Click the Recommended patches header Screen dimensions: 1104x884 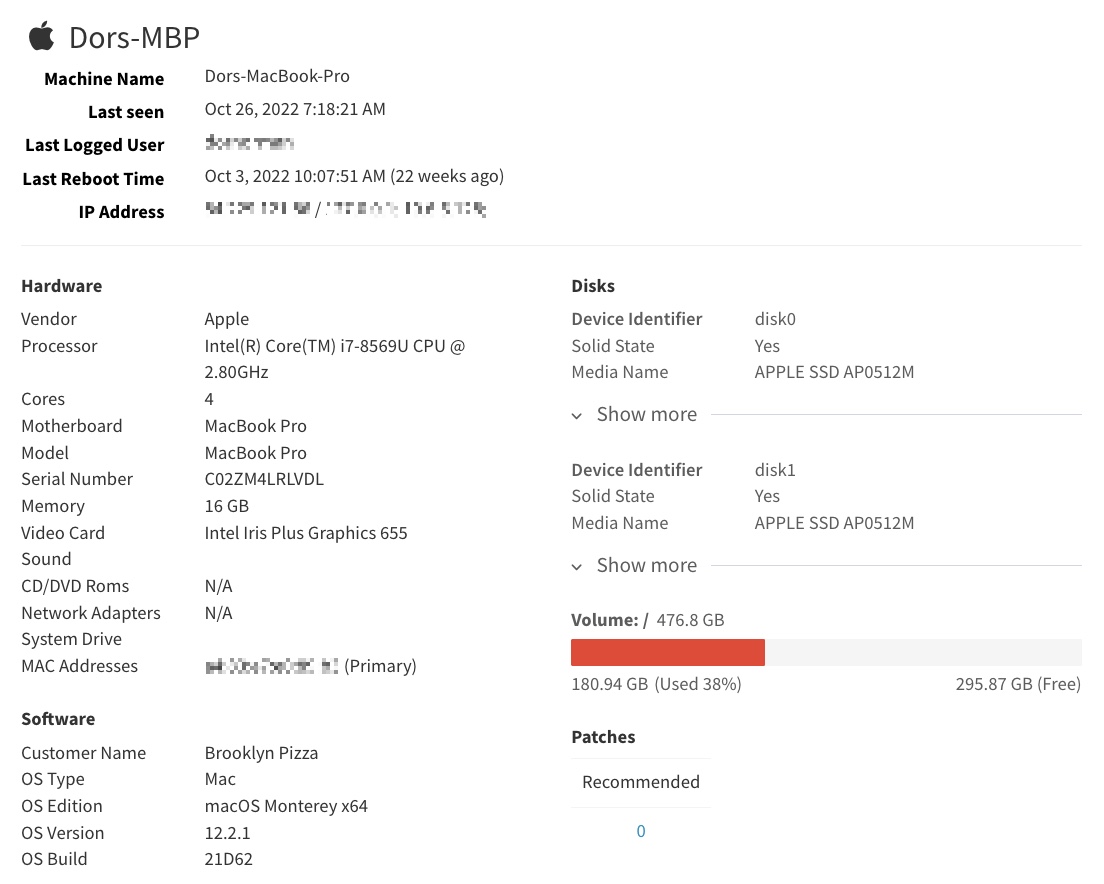point(641,782)
